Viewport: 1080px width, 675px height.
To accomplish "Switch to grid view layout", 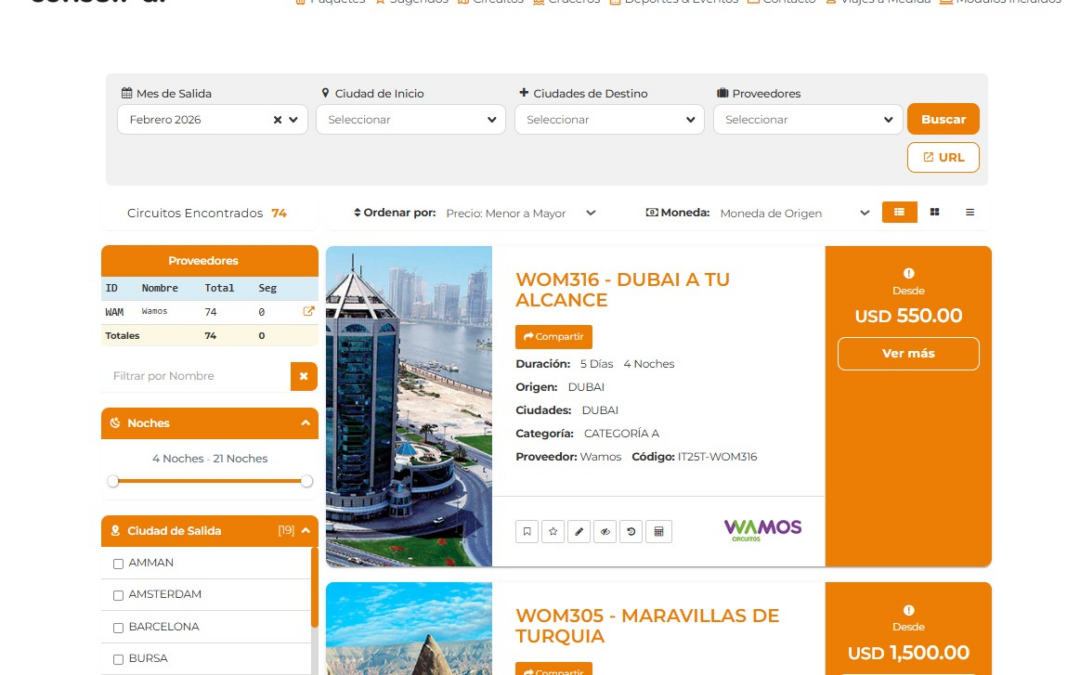I will pos(934,212).
